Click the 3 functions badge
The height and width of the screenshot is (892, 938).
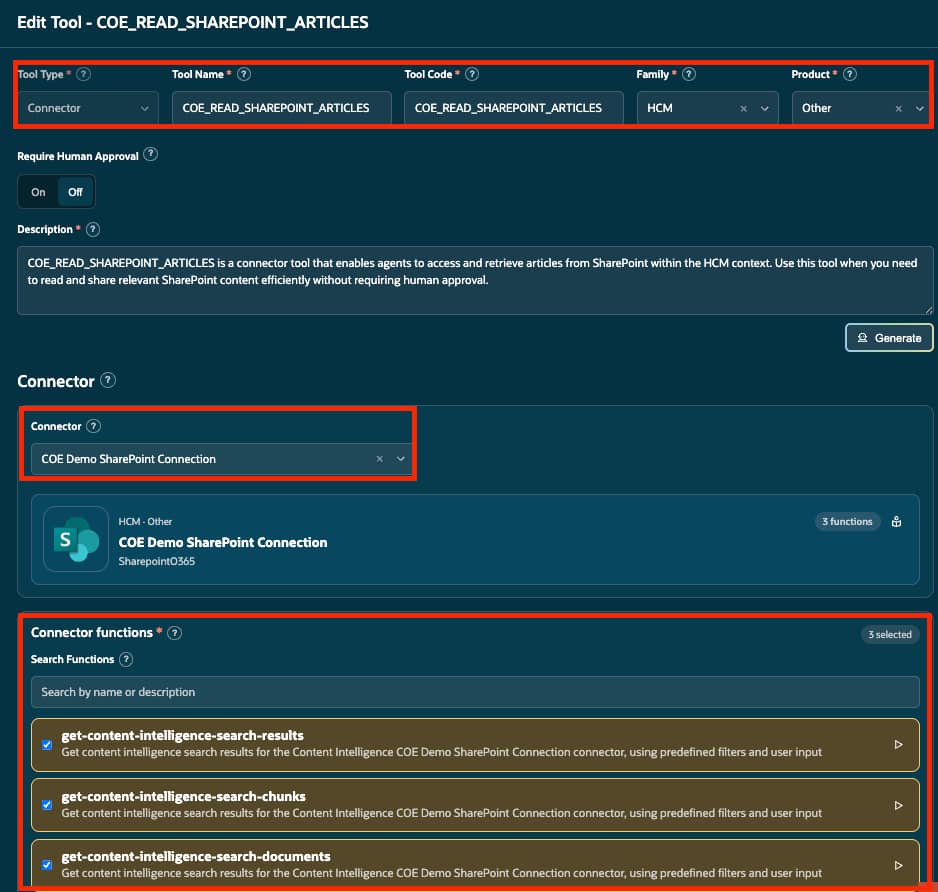(847, 522)
